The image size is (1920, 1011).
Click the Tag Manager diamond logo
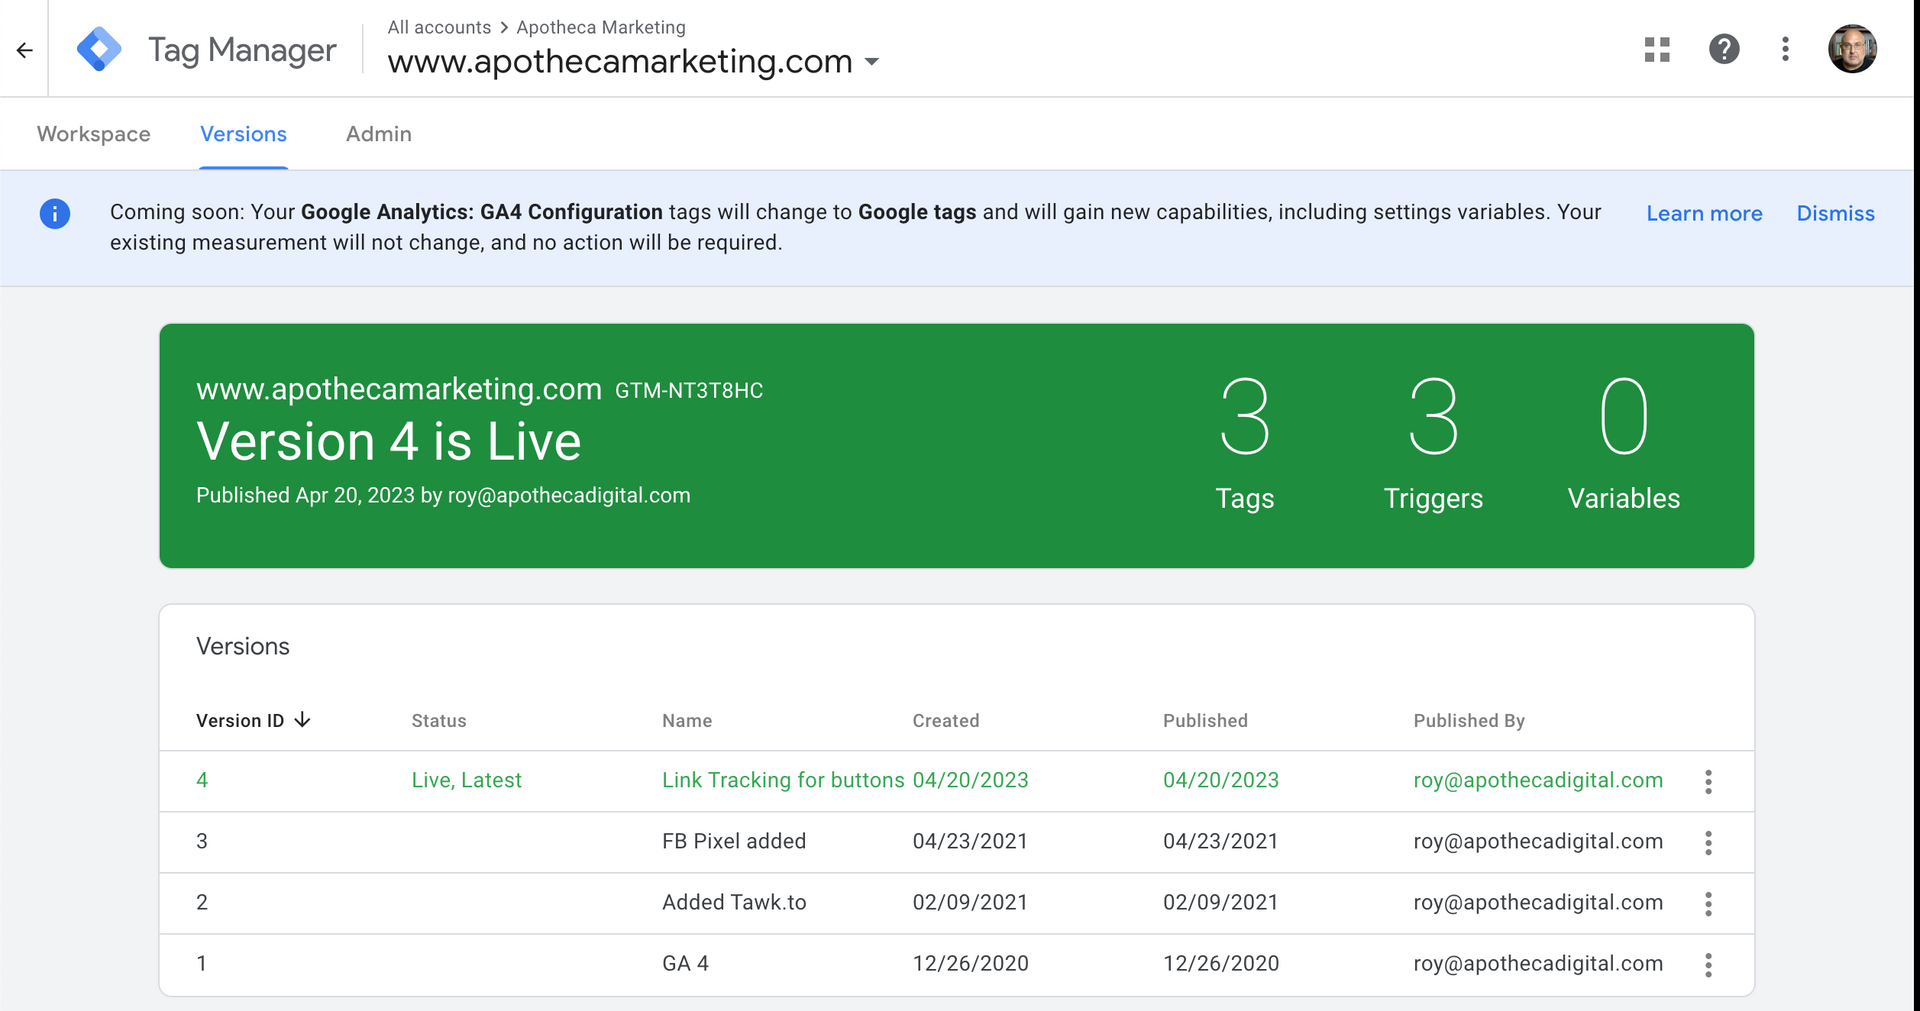pyautogui.click(x=99, y=49)
